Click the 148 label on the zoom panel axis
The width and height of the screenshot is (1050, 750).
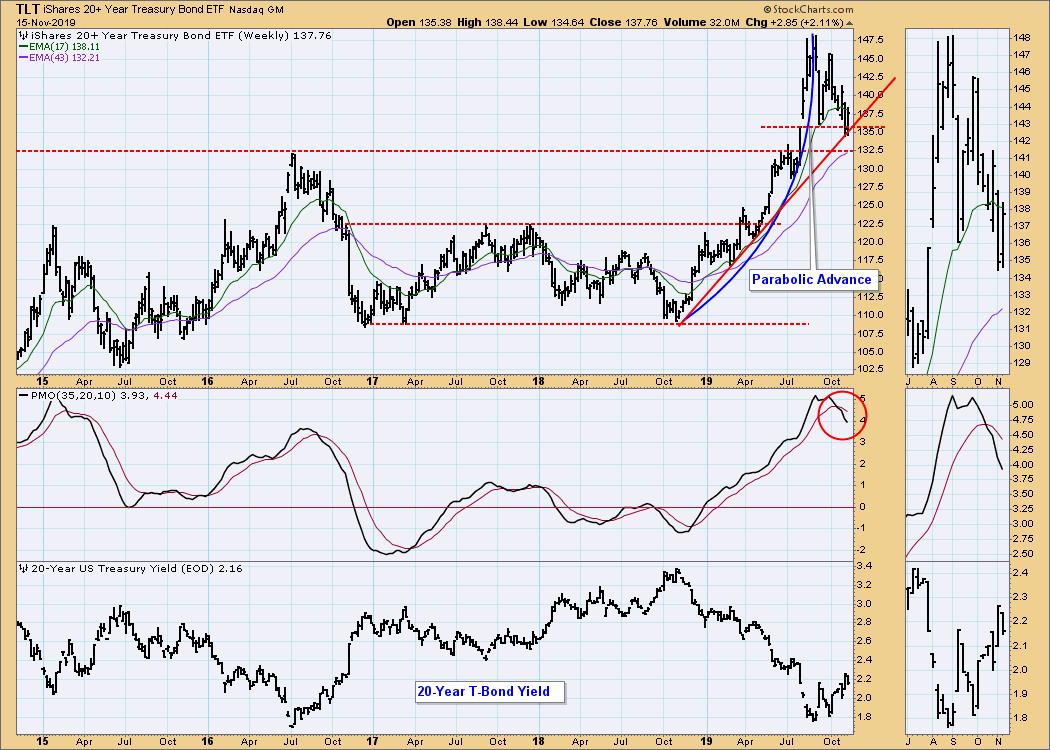[x=1022, y=38]
